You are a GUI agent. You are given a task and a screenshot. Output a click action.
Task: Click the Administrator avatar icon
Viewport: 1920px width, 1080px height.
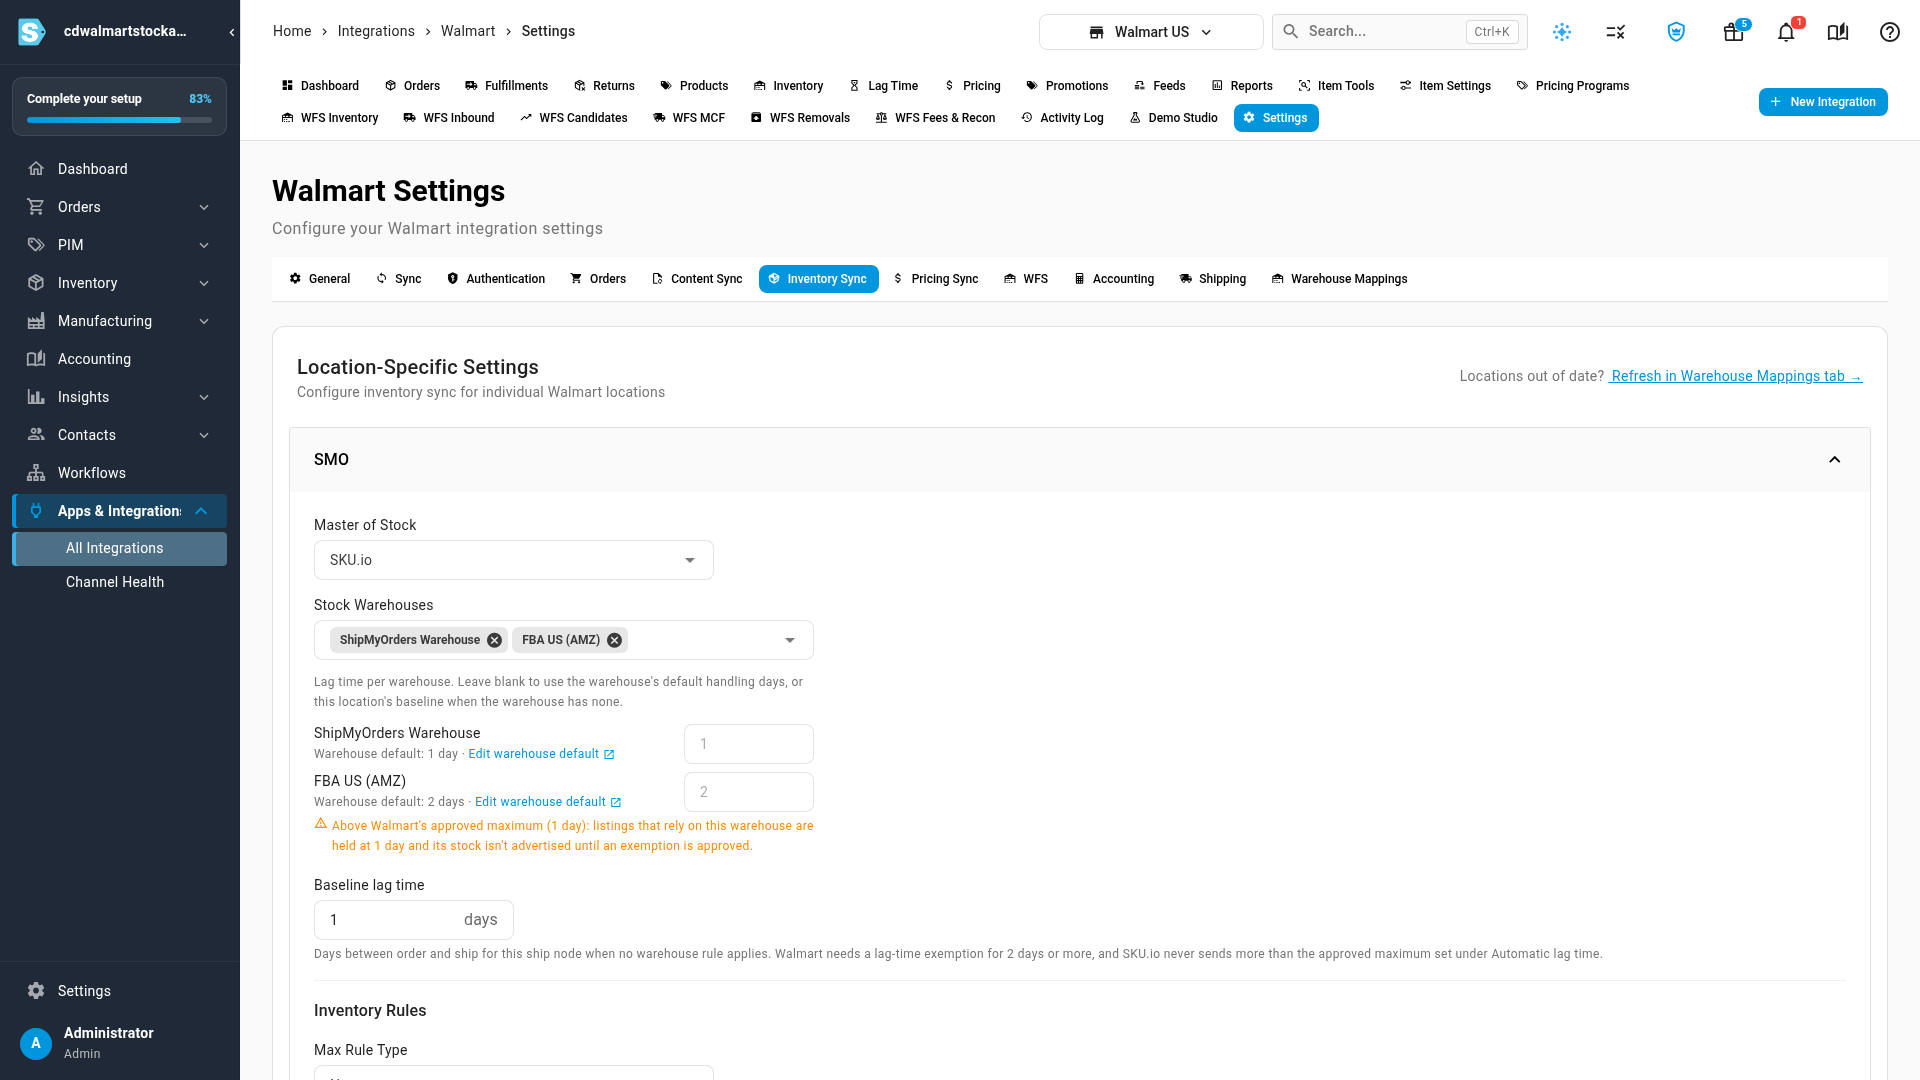tap(36, 1043)
